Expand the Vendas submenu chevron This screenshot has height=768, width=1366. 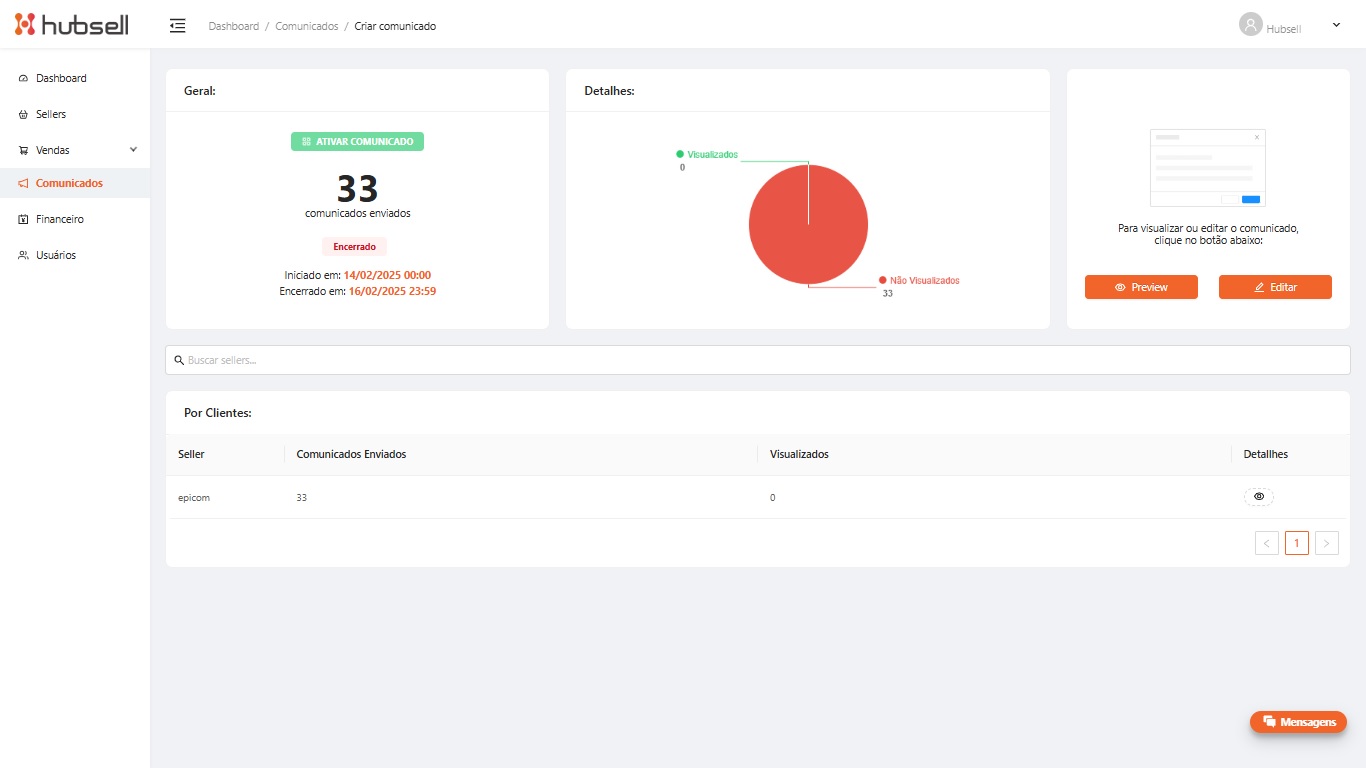134,150
